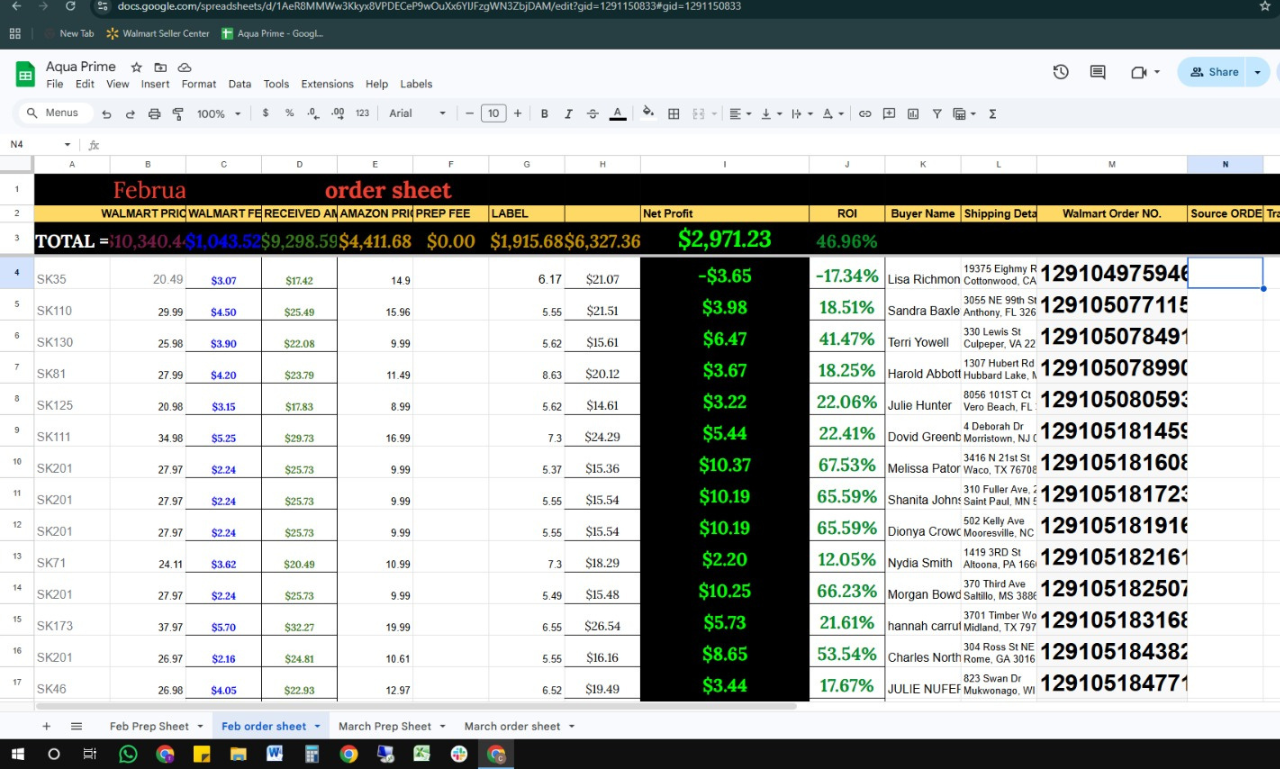Viewport: 1280px width, 769px height.
Task: Toggle italic formatting
Action: pyautogui.click(x=569, y=114)
